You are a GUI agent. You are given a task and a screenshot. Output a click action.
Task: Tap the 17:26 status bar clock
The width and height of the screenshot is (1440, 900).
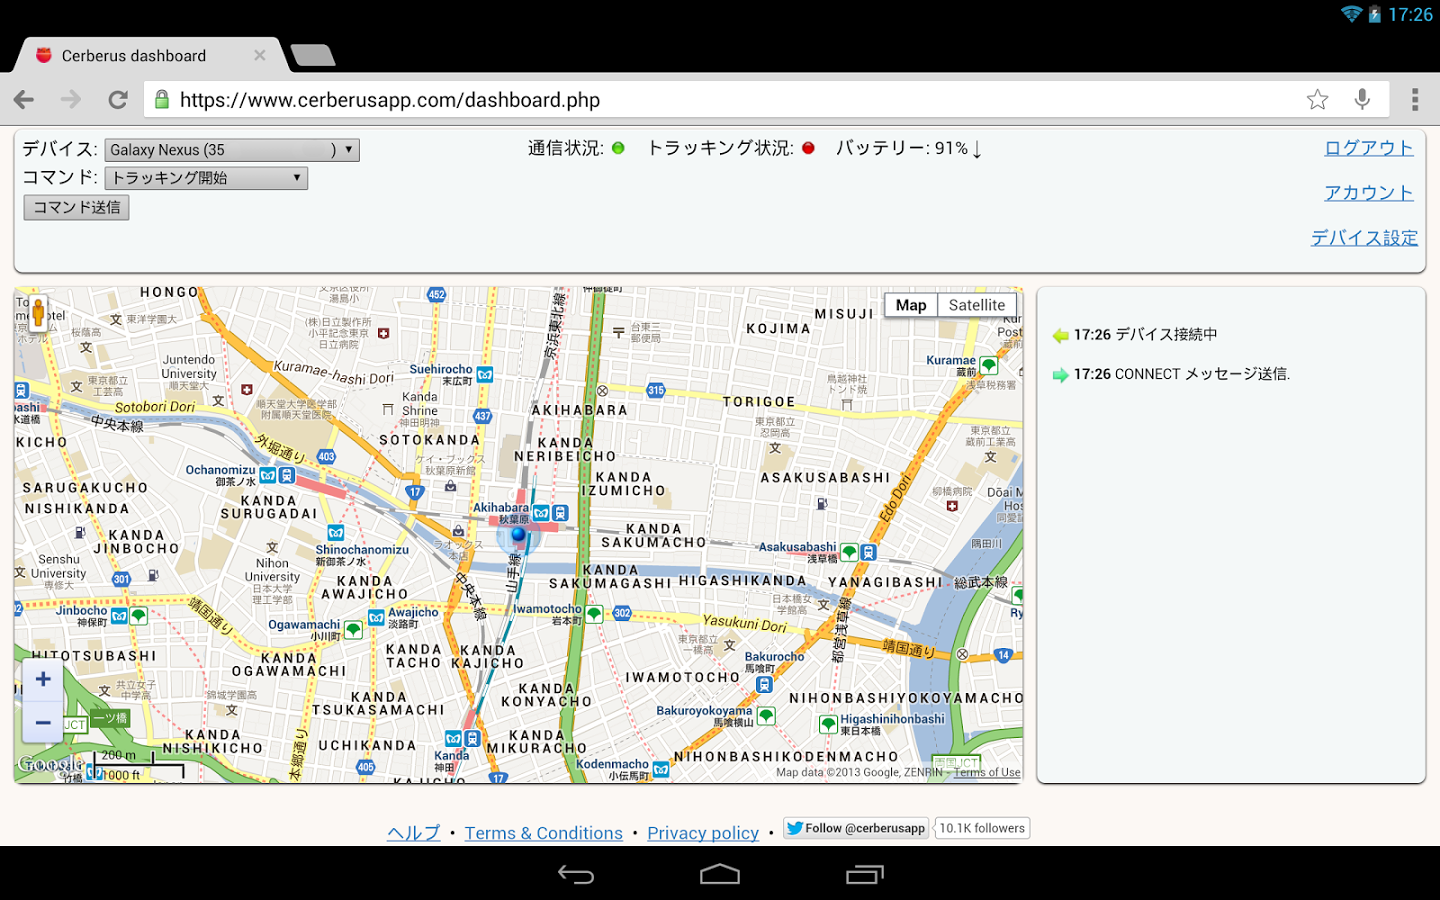(x=1410, y=15)
